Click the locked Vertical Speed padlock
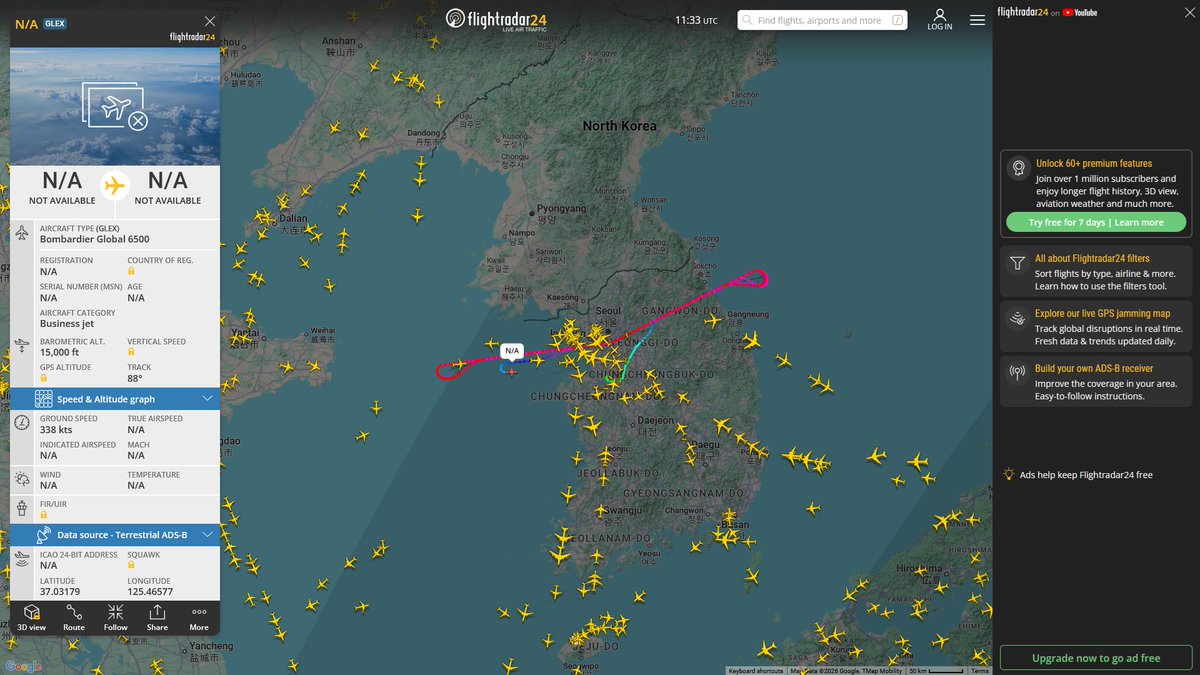 [131, 352]
